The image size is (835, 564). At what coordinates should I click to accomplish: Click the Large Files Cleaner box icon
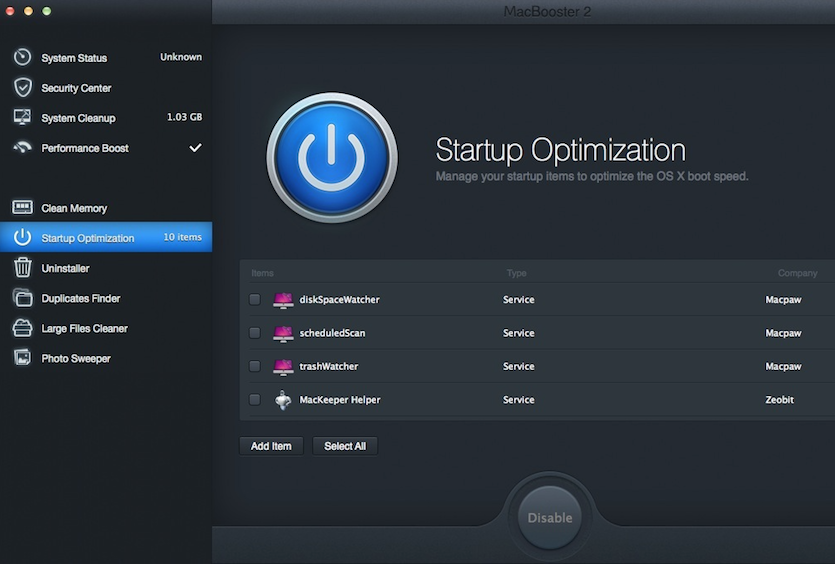pos(22,328)
